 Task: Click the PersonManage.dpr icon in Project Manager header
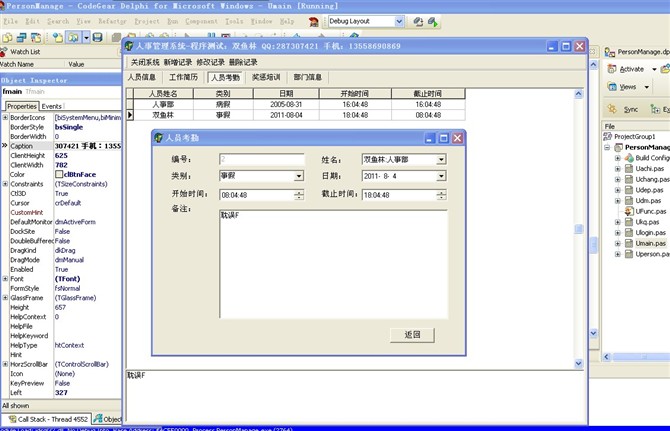point(610,52)
